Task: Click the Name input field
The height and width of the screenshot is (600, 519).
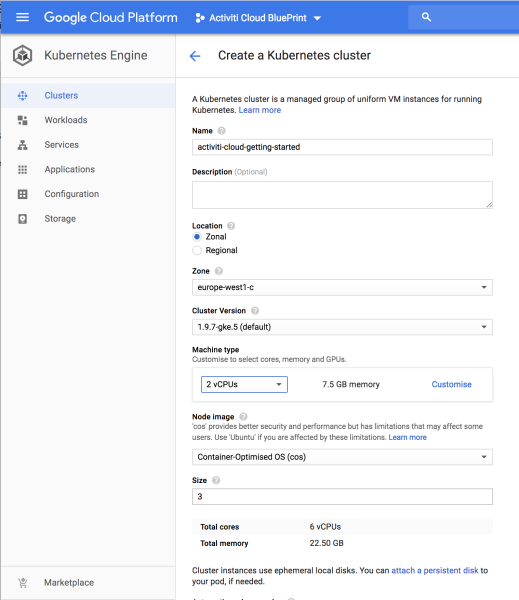Action: 342,147
